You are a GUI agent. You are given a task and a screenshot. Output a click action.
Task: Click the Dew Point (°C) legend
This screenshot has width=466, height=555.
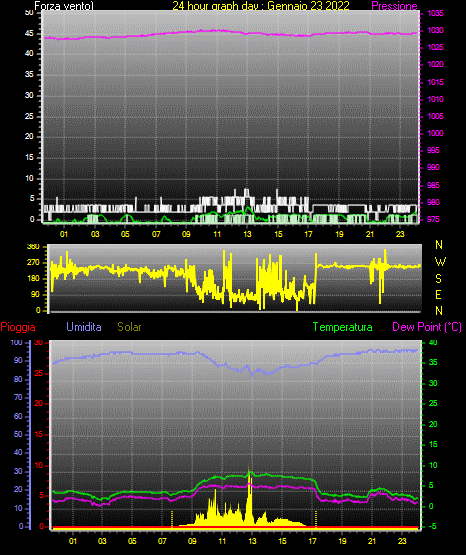click(427, 327)
